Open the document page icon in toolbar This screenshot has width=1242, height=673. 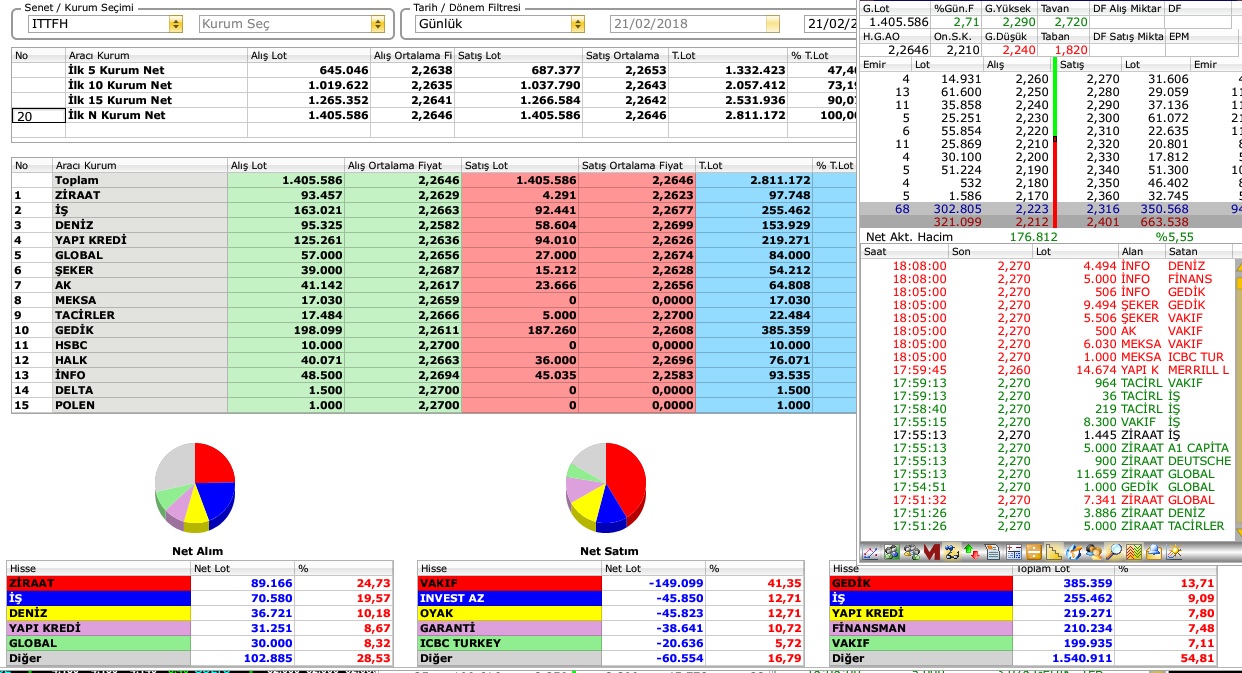993,551
